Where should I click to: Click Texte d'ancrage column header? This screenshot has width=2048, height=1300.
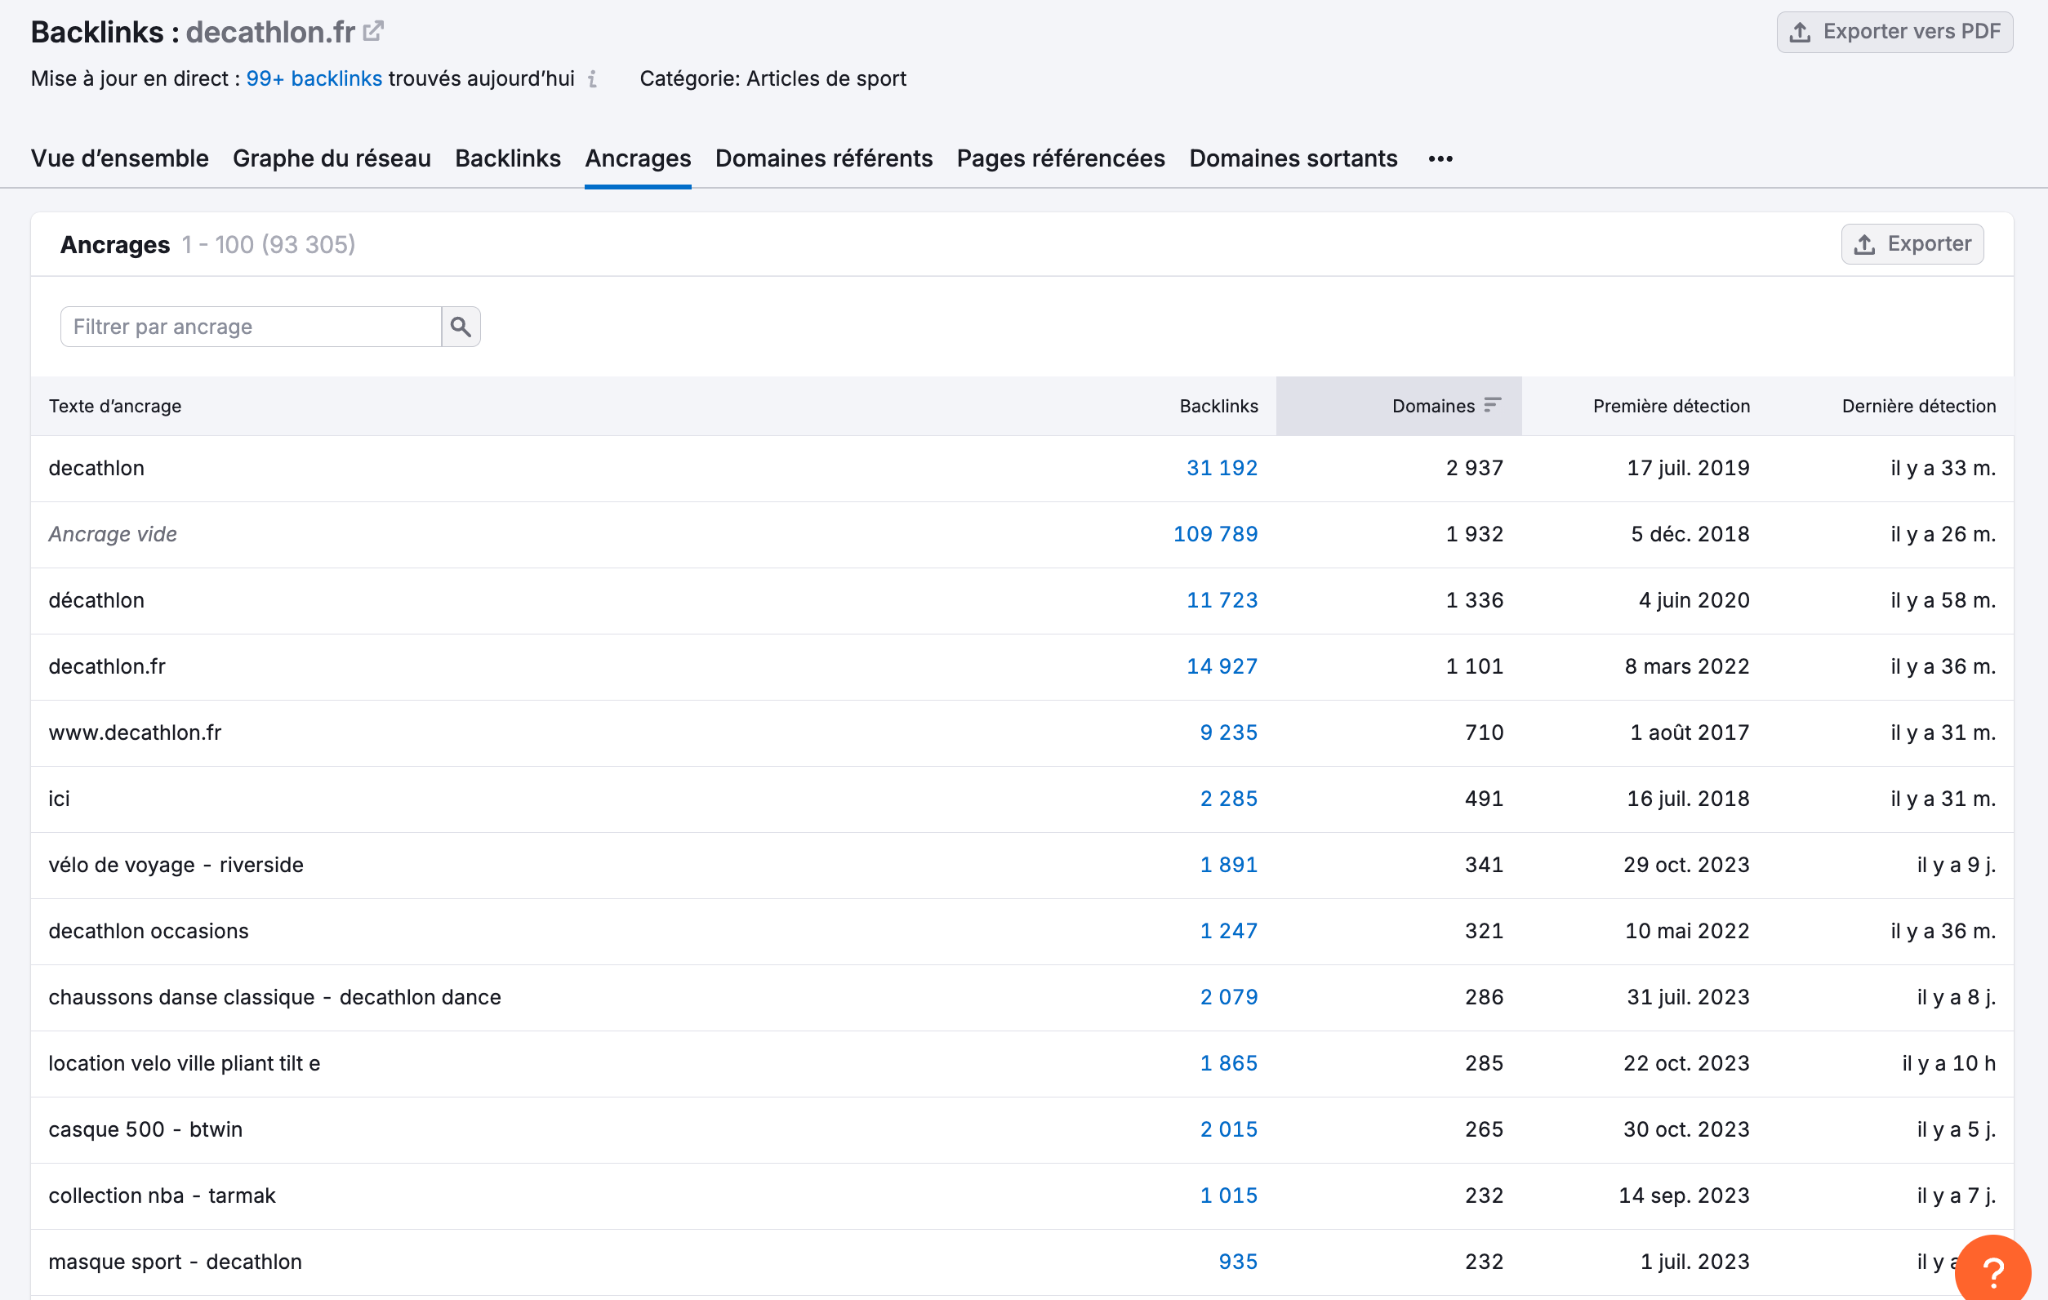click(115, 406)
